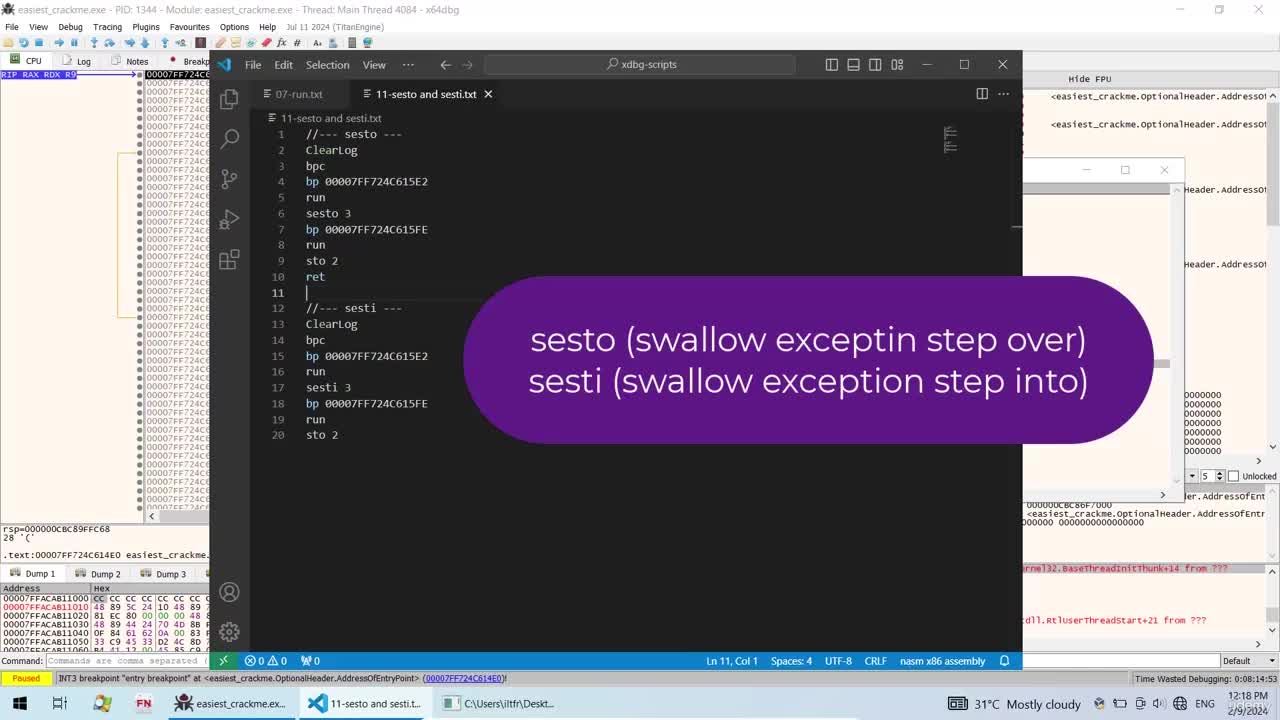Image resolution: width=1280 pixels, height=720 pixels.
Task: Click Spaces: 4 indentation in status bar
Action: (791, 660)
